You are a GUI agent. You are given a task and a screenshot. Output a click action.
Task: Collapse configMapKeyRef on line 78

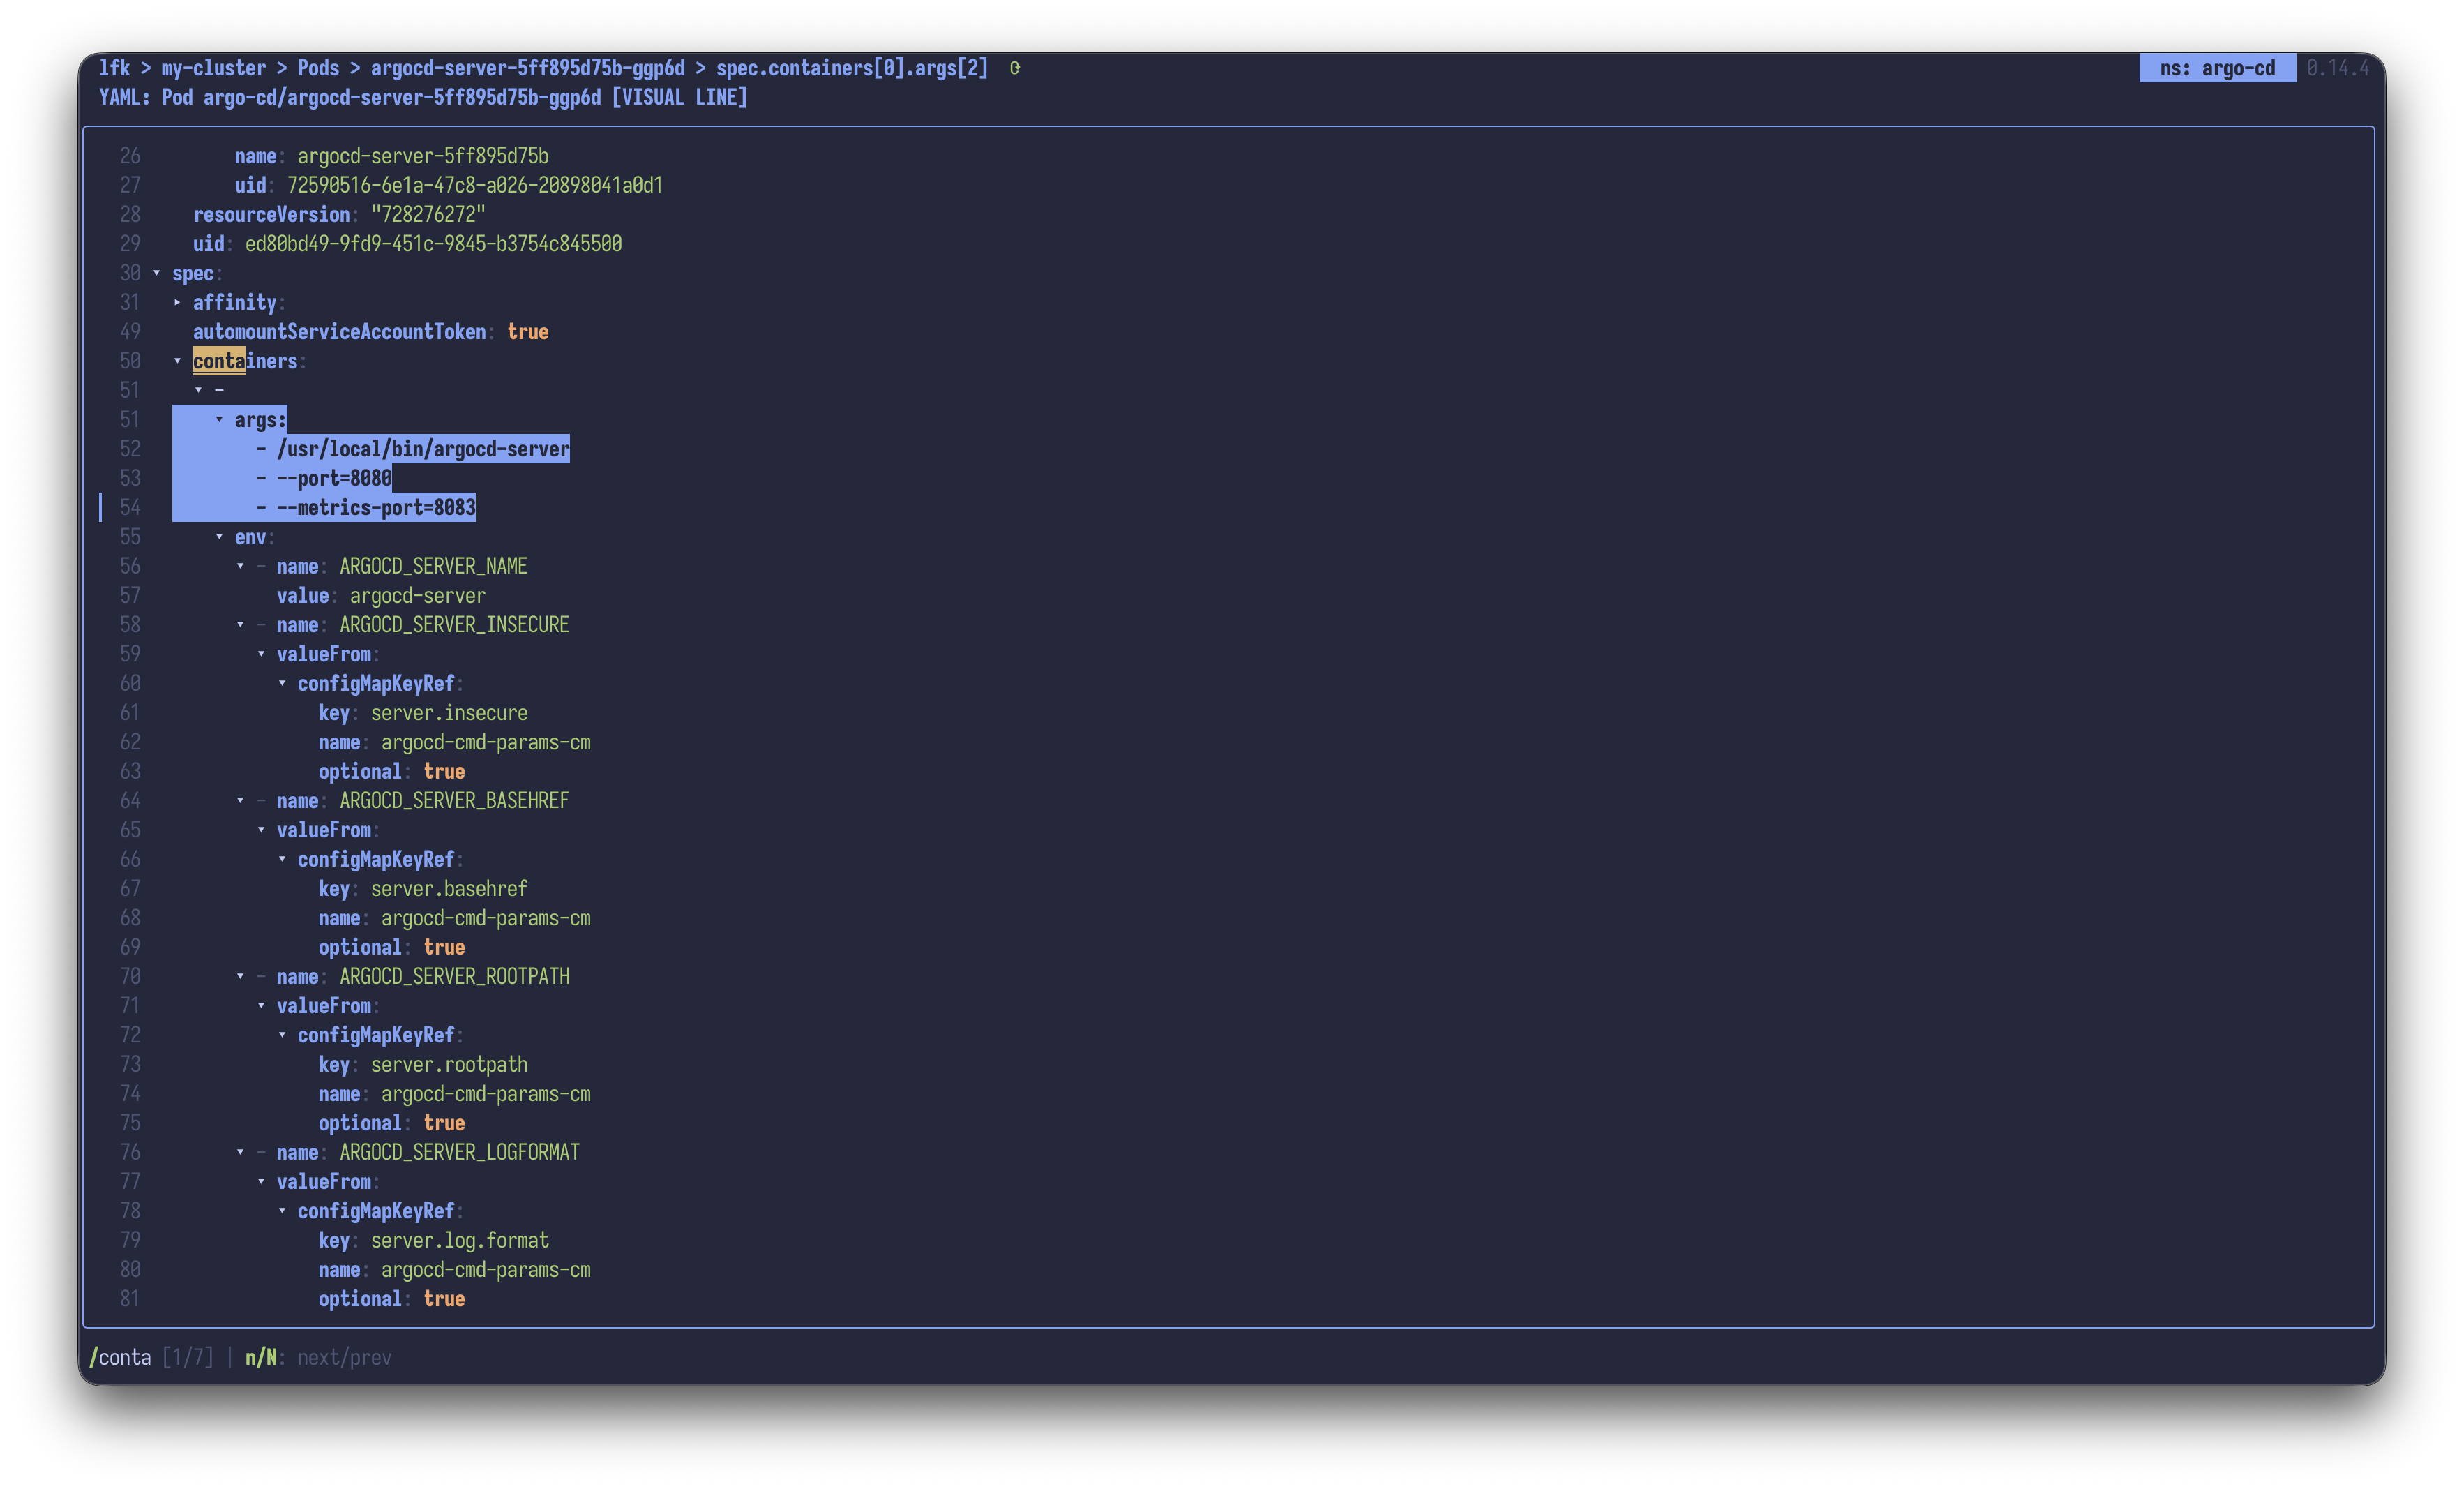tap(283, 1211)
